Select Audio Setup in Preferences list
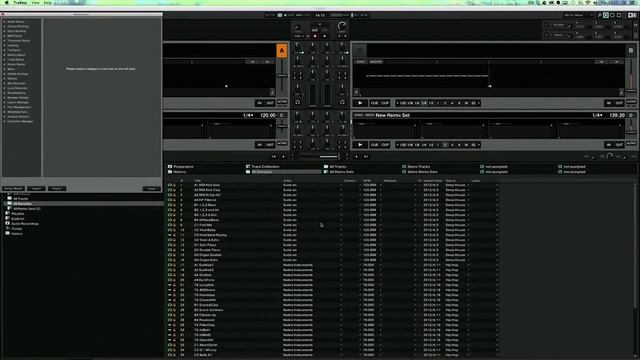Screen dimensions: 640x360 [16, 22]
